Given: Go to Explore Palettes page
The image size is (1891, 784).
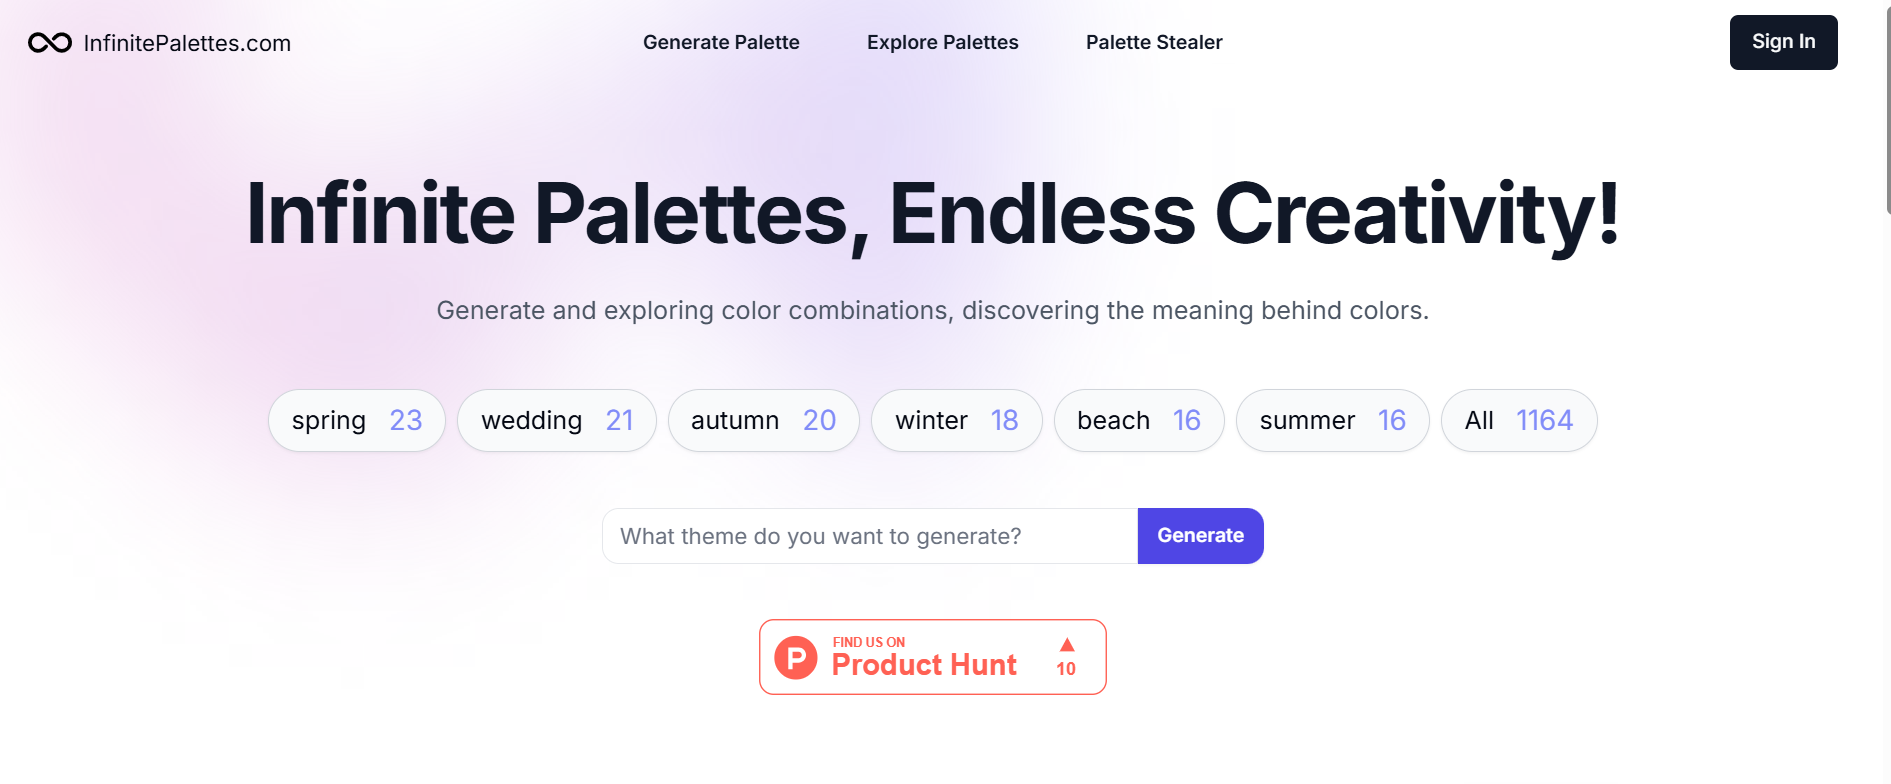Looking at the screenshot, I should [x=943, y=42].
